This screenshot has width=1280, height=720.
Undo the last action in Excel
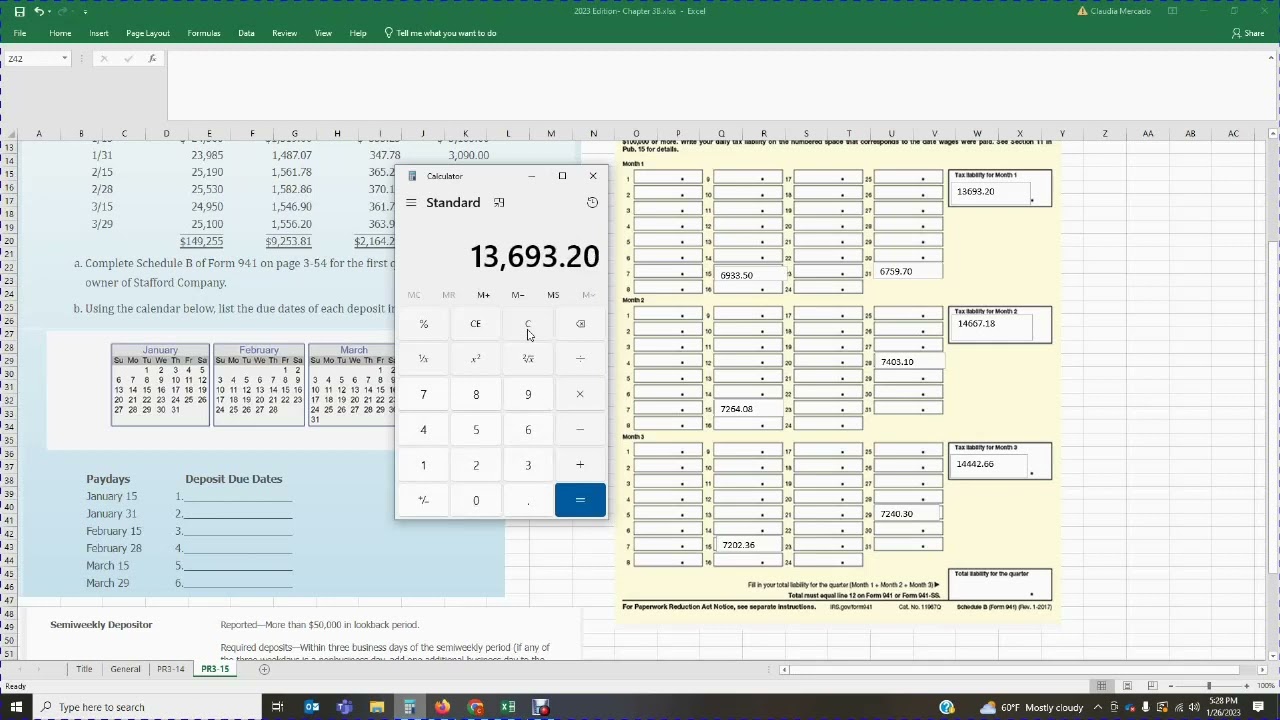pyautogui.click(x=39, y=11)
